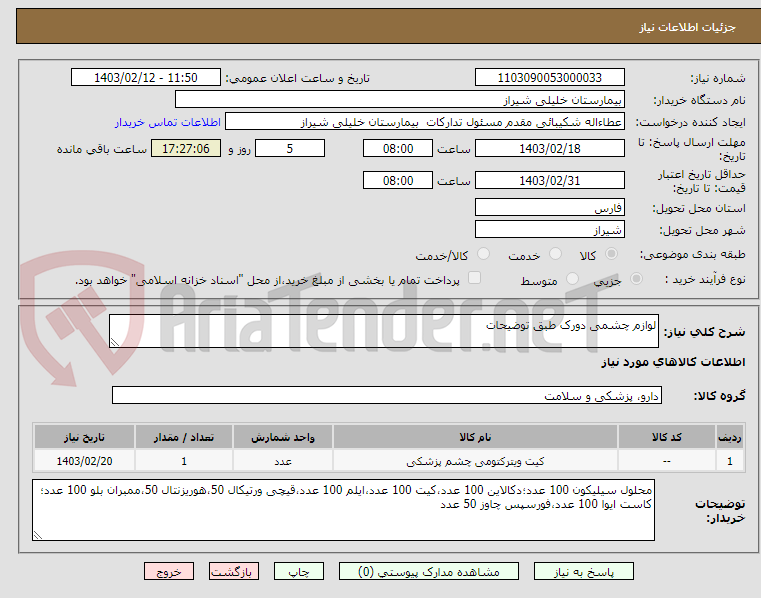Click the نام کالا column header
This screenshot has width=761, height=598.
475,437
